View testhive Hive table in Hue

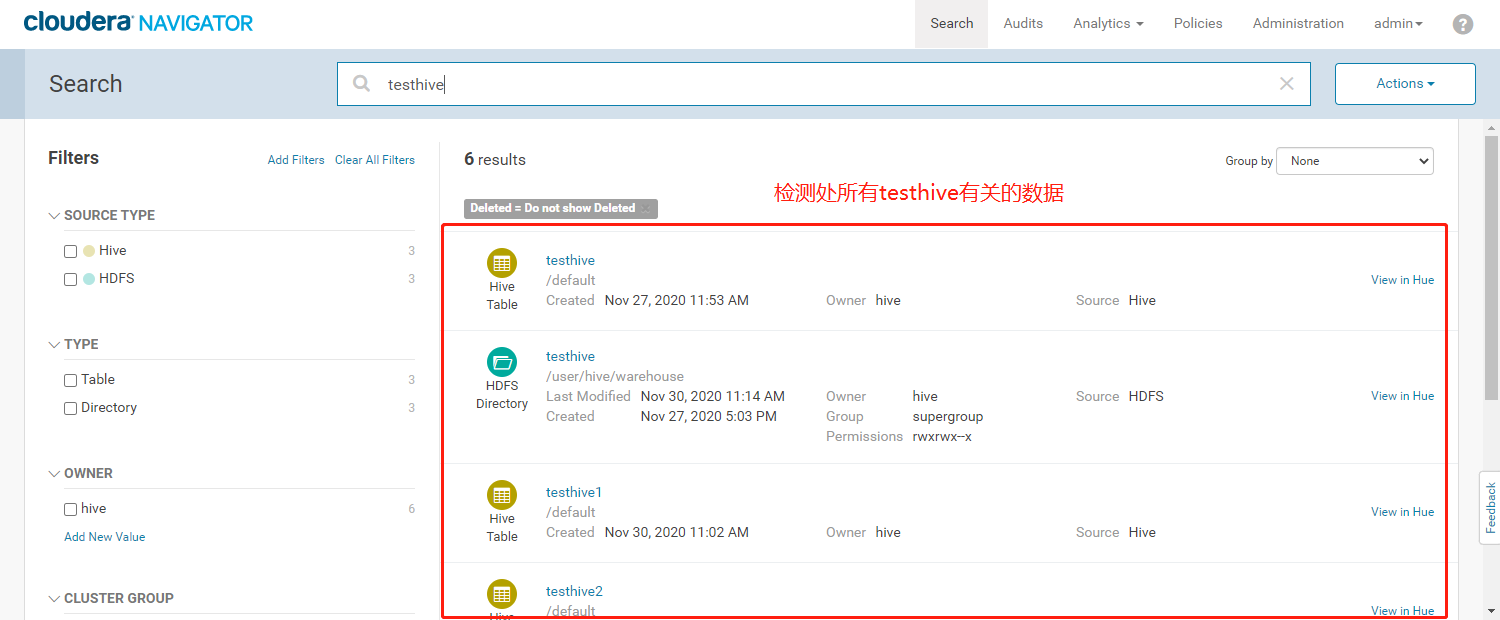(x=1402, y=280)
